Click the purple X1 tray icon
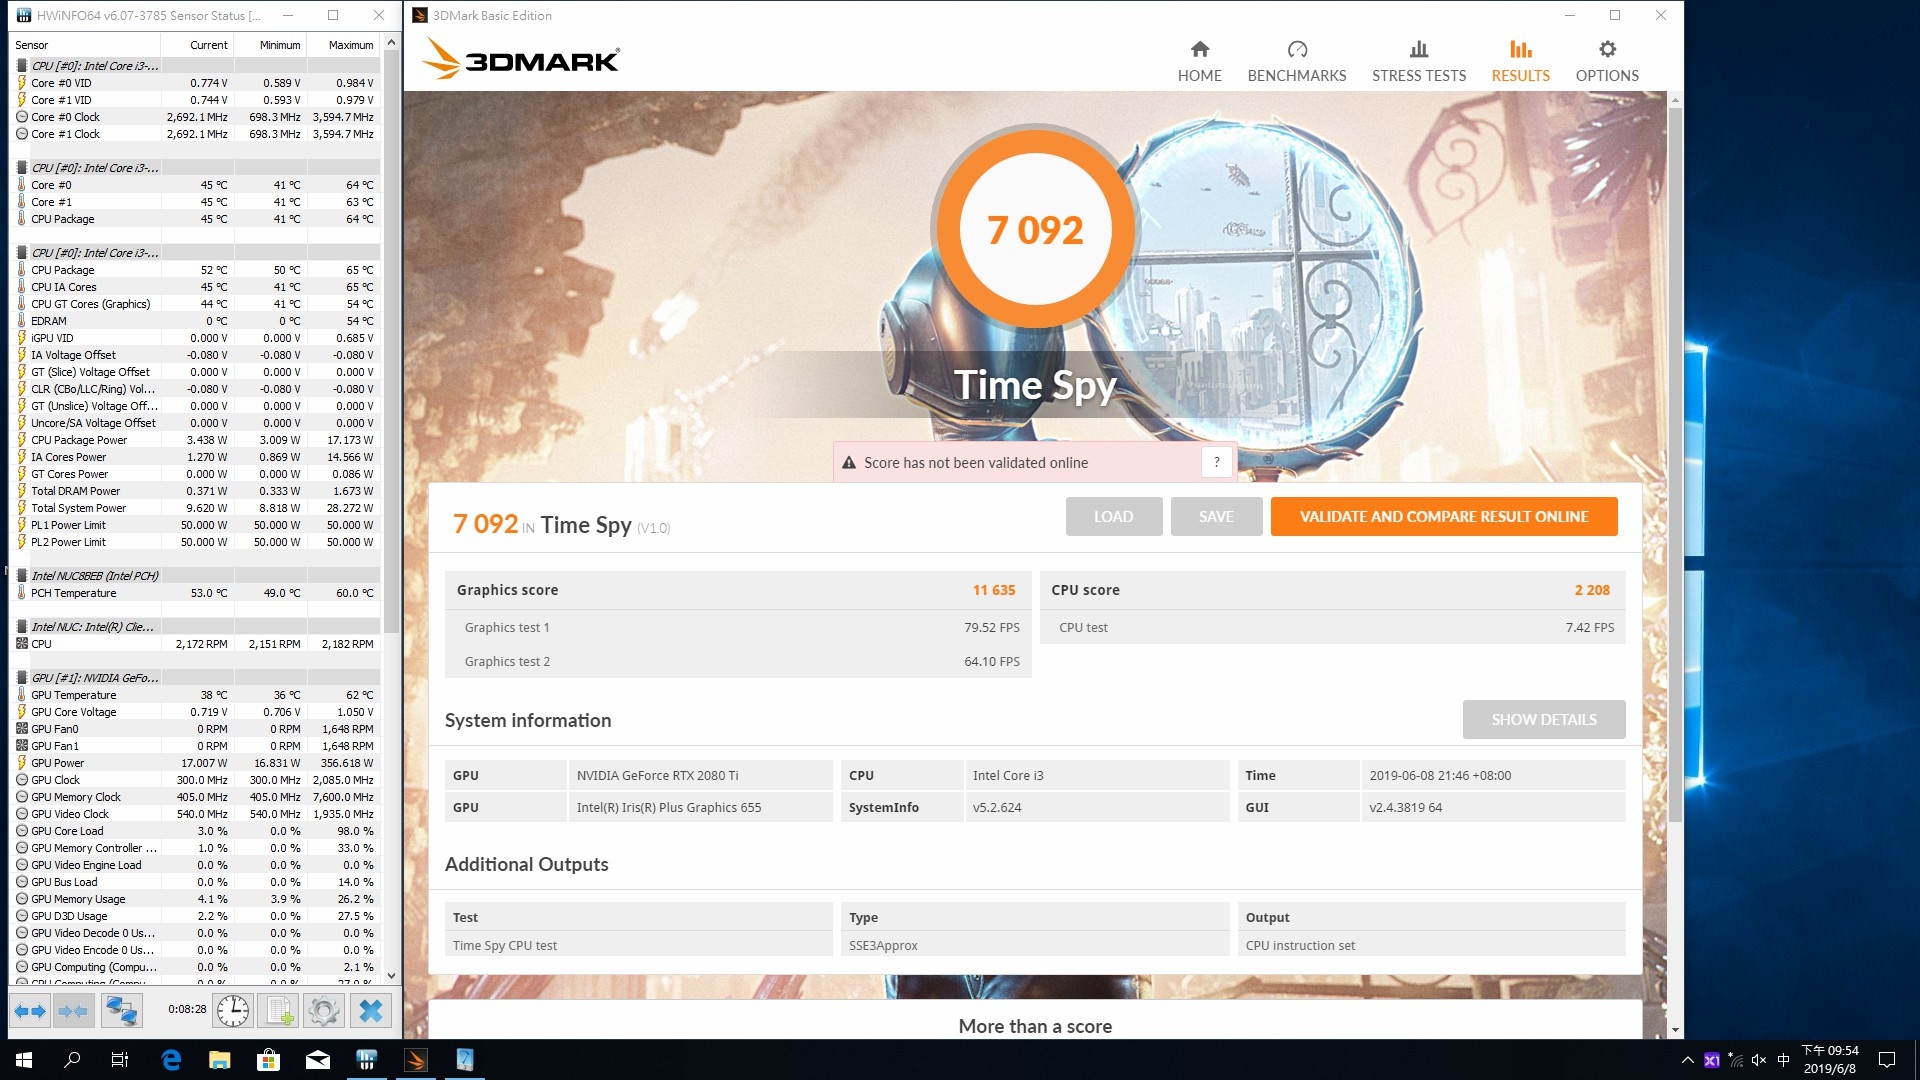The width and height of the screenshot is (1920, 1080). tap(1712, 1060)
